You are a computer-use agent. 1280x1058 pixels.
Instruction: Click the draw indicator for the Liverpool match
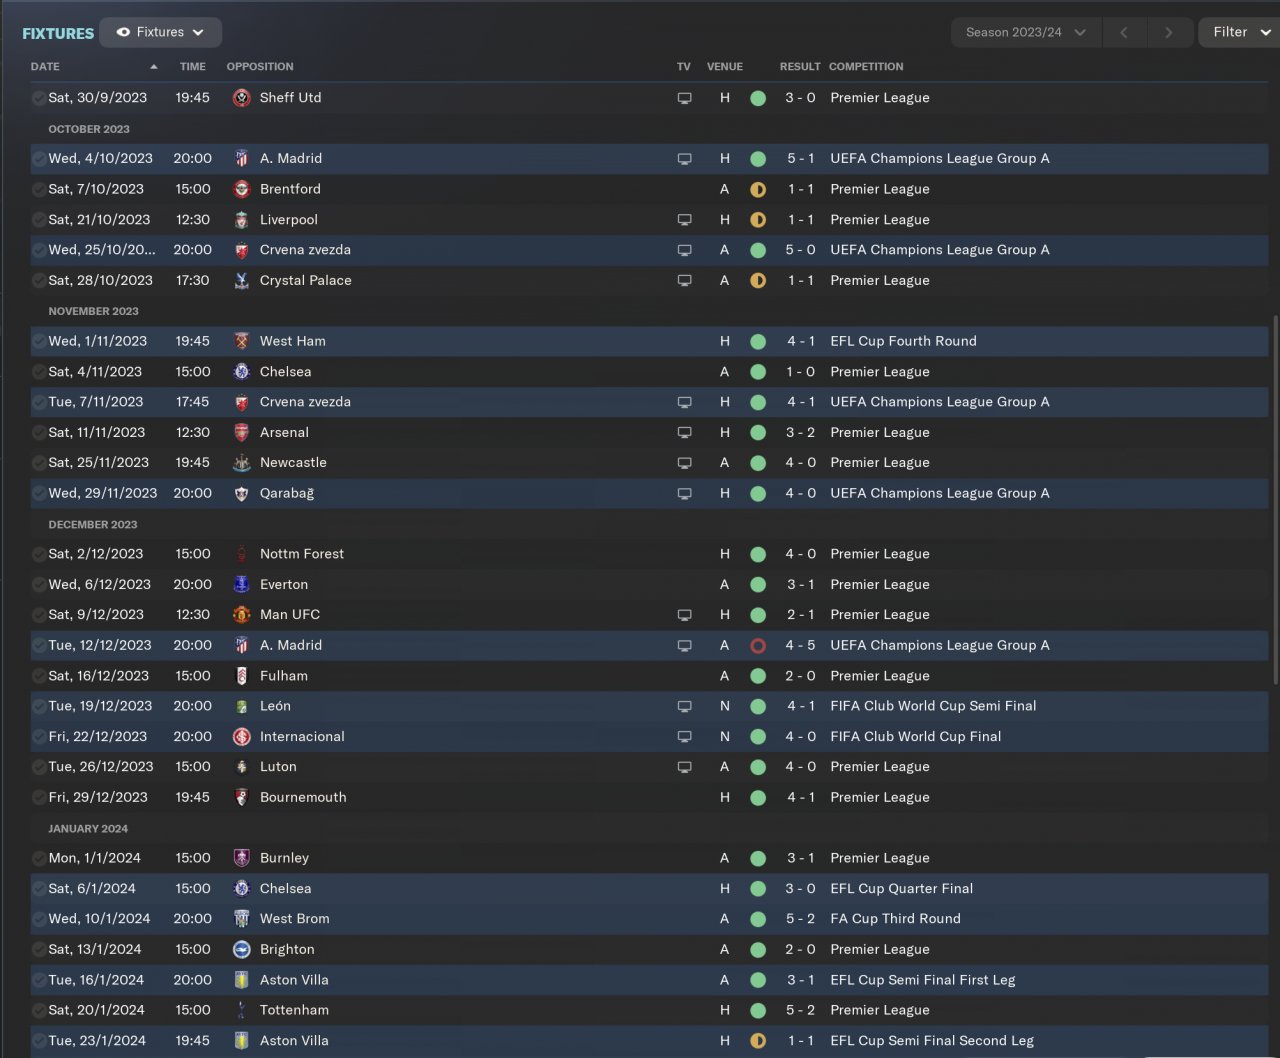[x=758, y=220]
